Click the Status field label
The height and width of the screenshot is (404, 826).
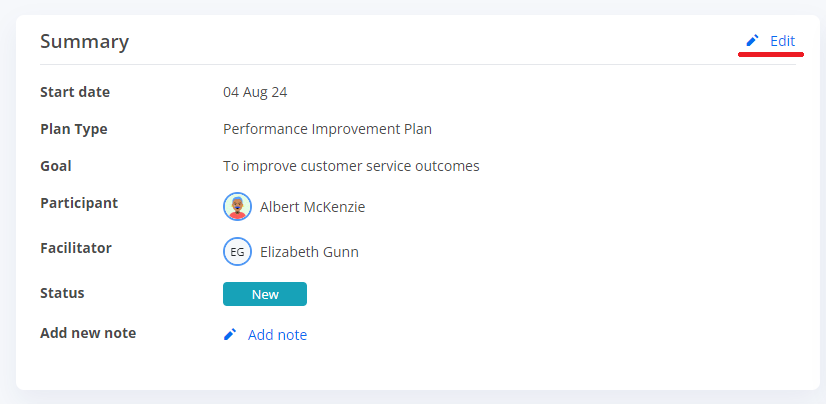click(62, 293)
